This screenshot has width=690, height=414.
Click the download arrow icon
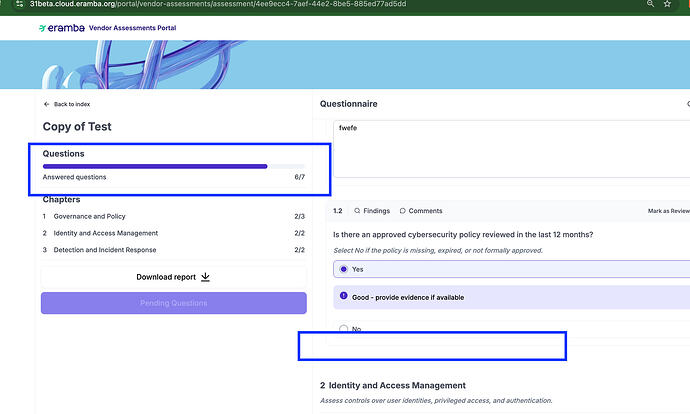coord(206,277)
